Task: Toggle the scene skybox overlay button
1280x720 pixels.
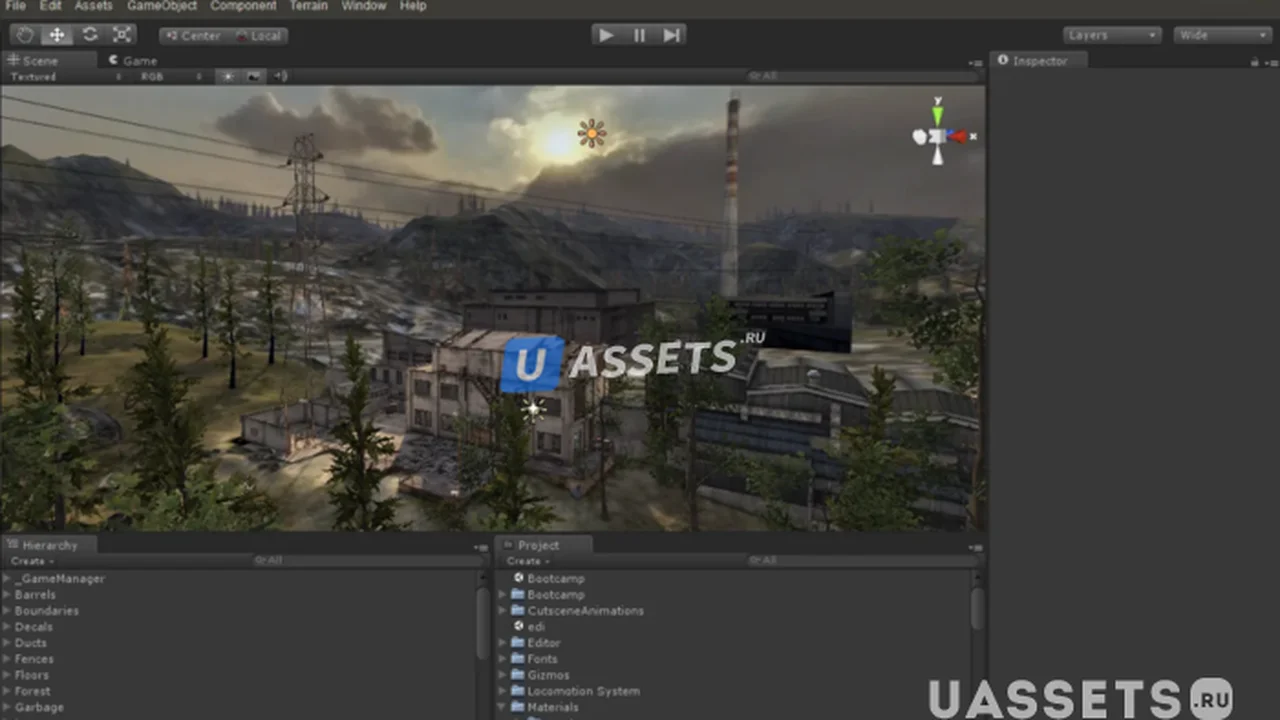Action: pyautogui.click(x=253, y=76)
